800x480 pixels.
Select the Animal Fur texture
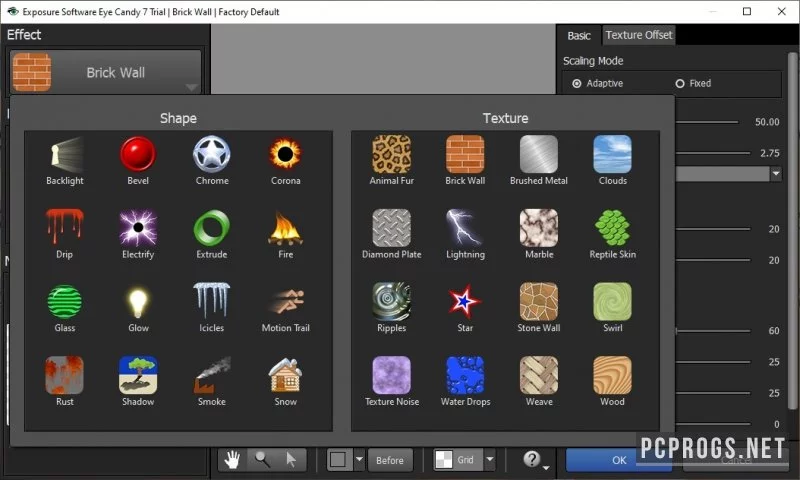392,155
